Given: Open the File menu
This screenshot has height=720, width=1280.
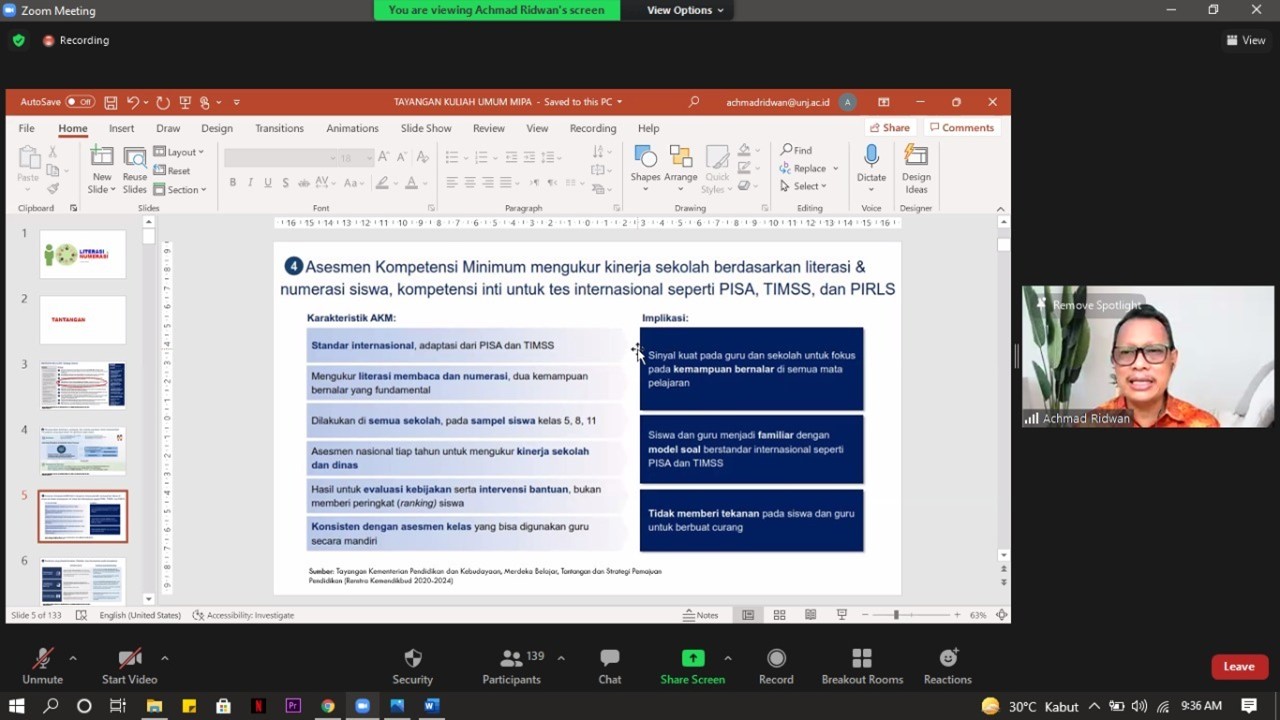Looking at the screenshot, I should (26, 128).
